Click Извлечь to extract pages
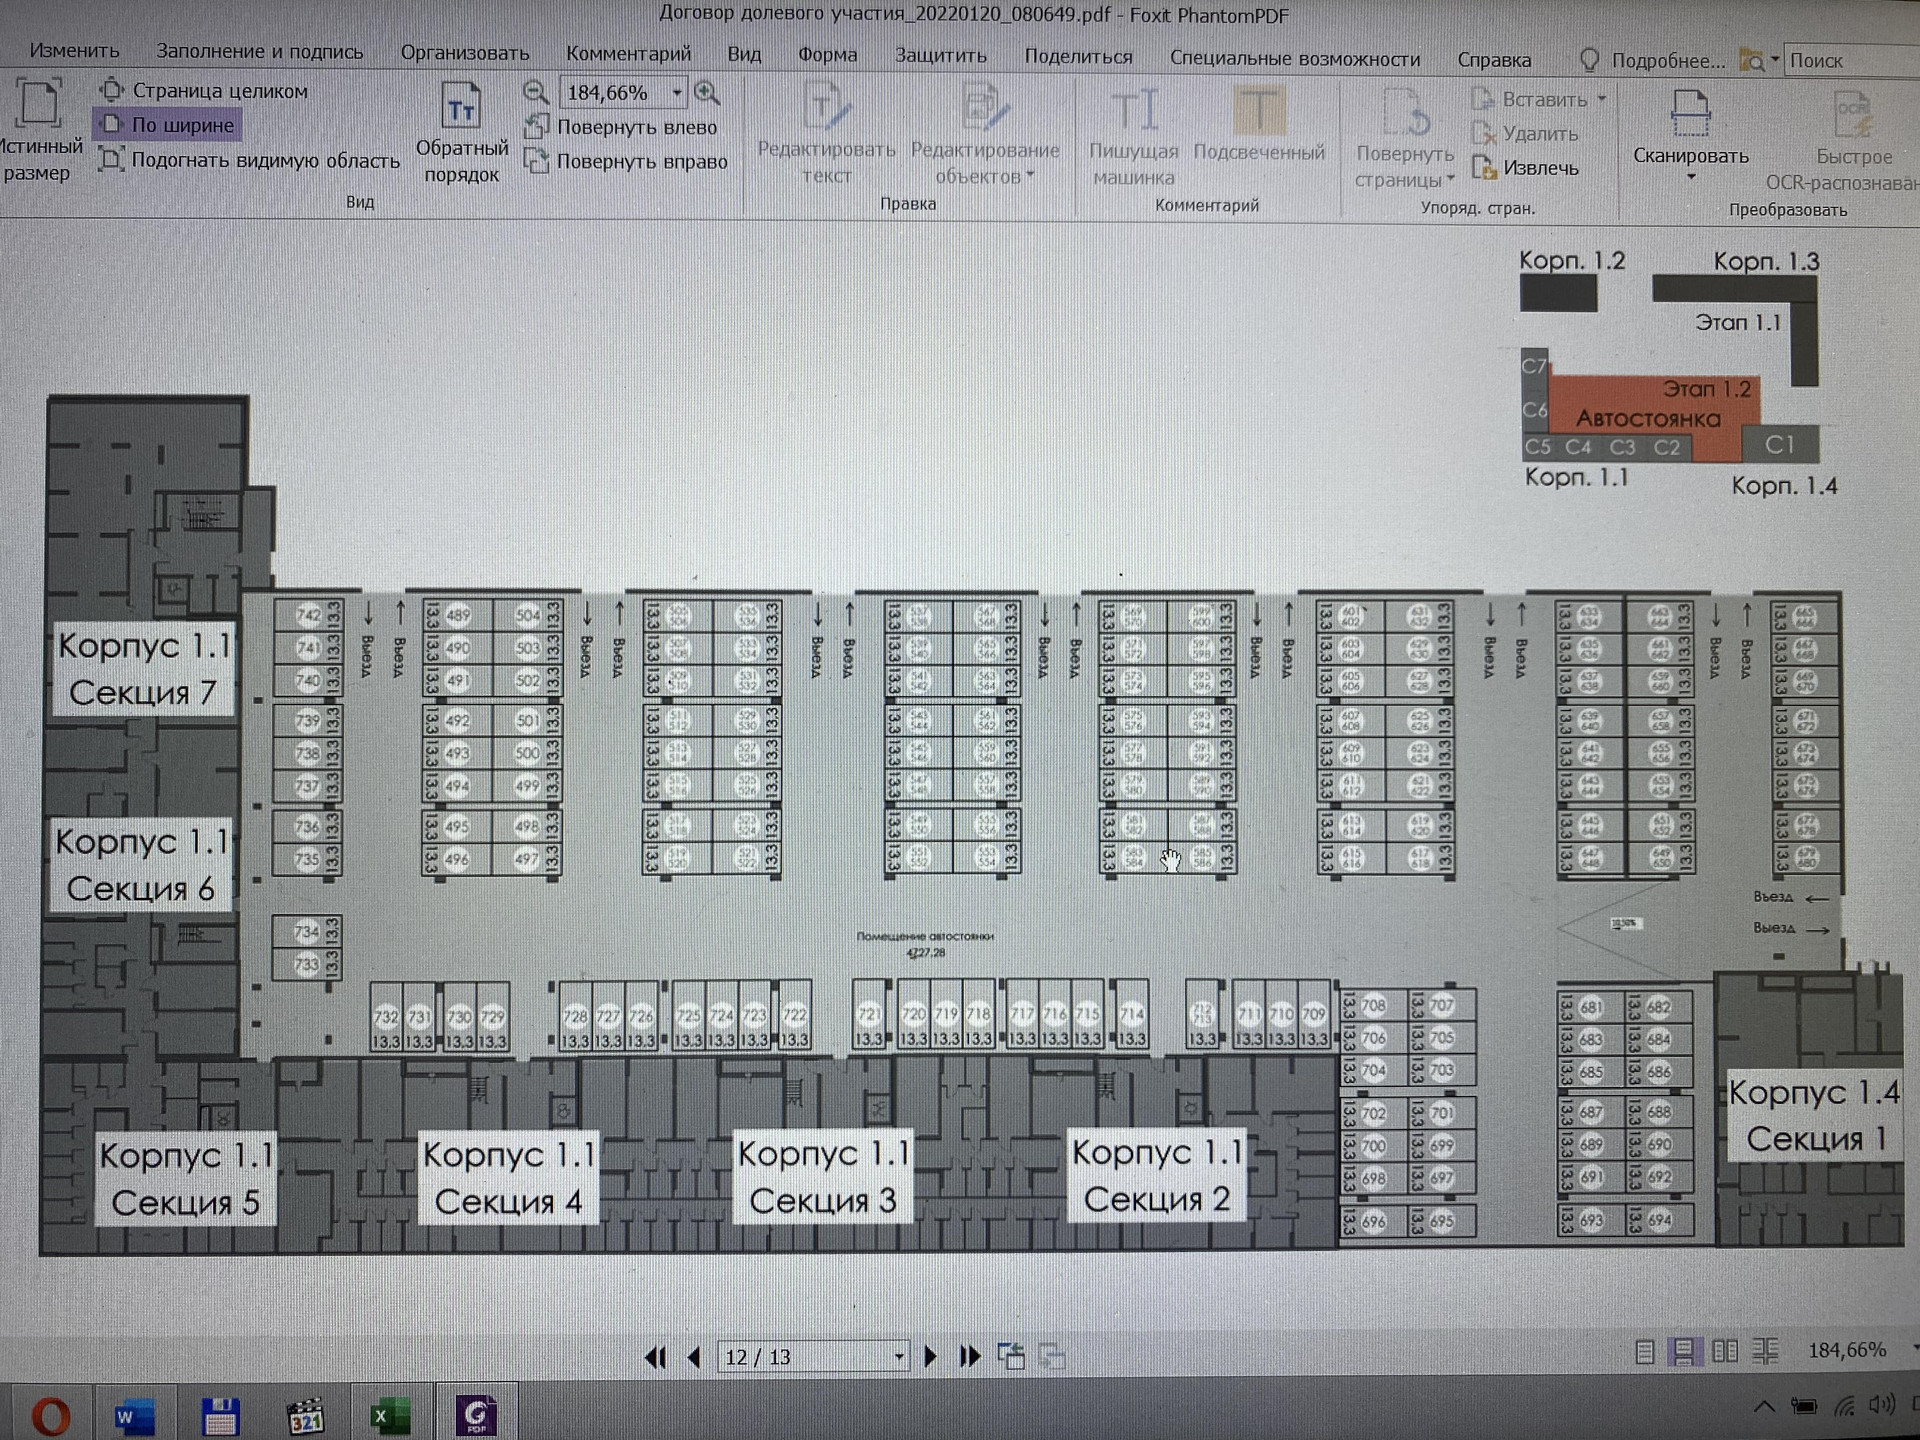 coord(1527,168)
